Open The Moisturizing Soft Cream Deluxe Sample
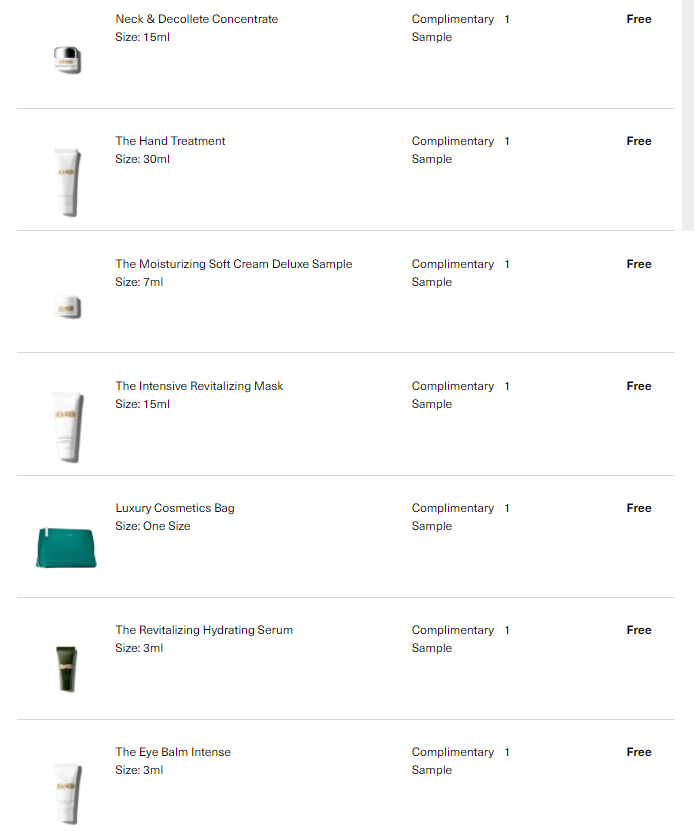The width and height of the screenshot is (694, 833). tap(234, 264)
